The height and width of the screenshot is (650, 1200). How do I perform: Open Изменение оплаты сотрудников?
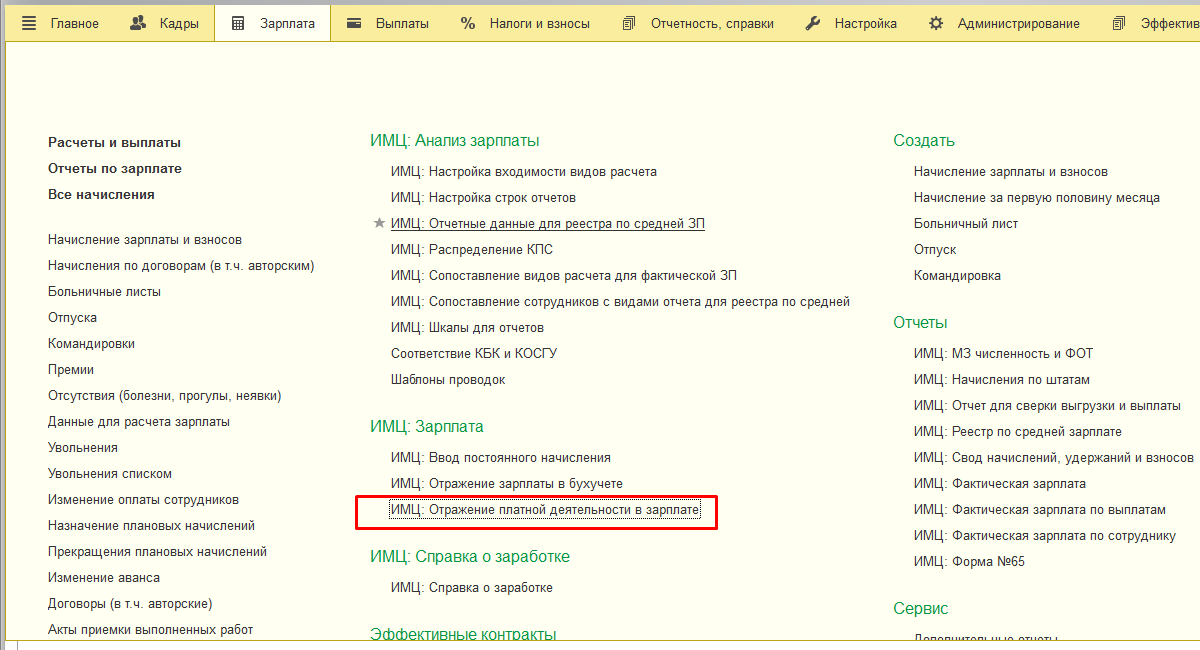pos(143,500)
